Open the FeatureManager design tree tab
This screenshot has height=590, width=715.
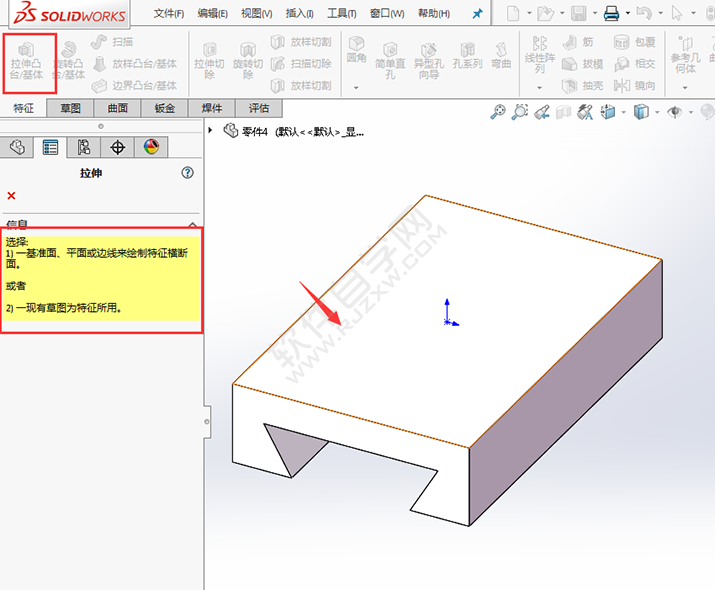[16, 147]
